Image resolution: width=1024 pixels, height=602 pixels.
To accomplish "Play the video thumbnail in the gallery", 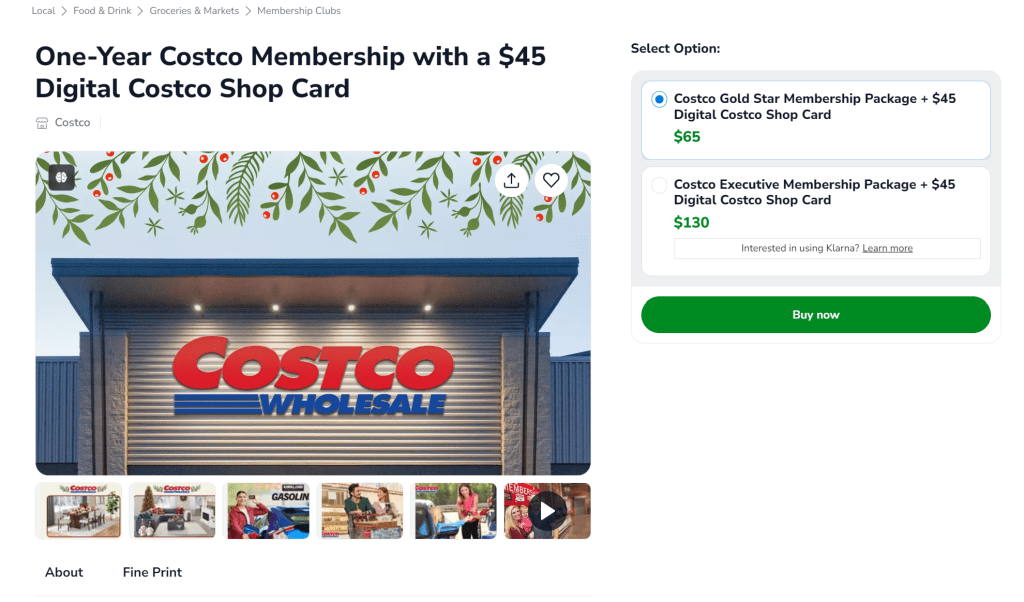I will [547, 511].
